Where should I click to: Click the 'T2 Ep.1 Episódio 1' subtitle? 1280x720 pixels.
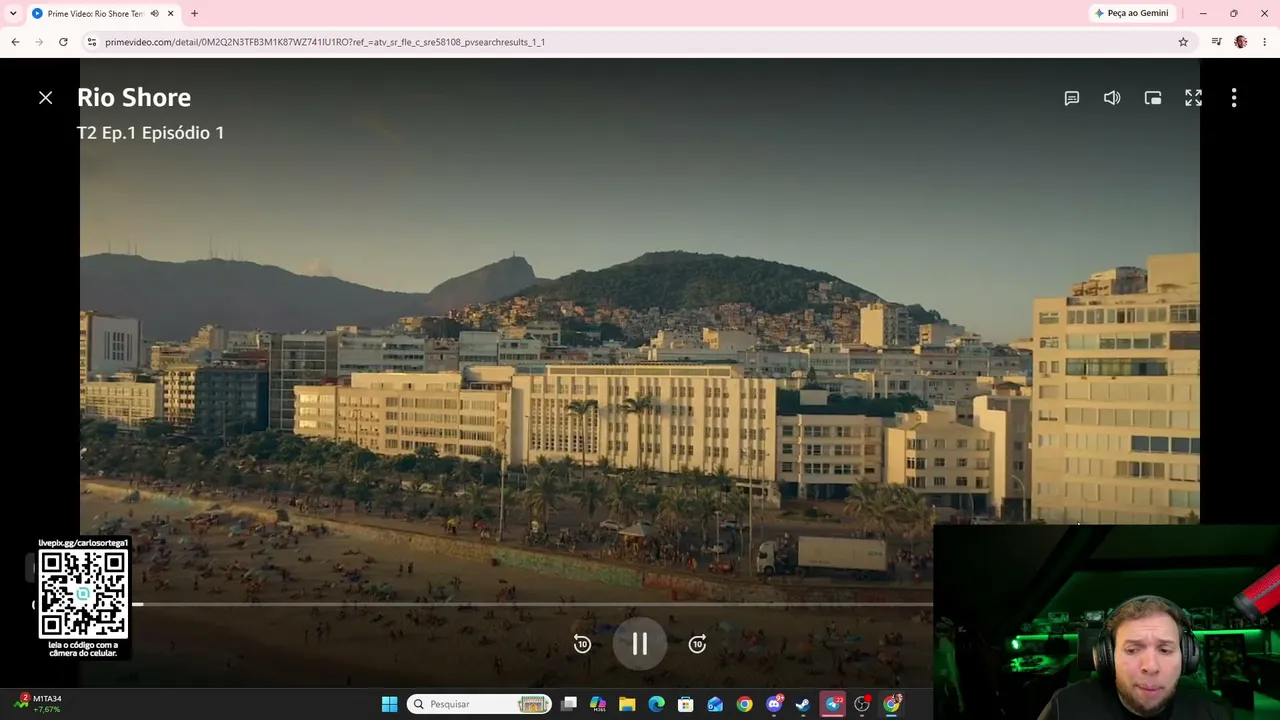(x=151, y=133)
